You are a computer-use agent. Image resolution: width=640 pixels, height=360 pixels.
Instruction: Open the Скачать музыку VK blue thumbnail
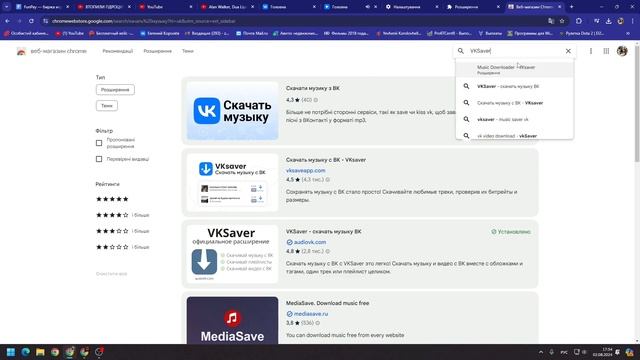tap(232, 111)
